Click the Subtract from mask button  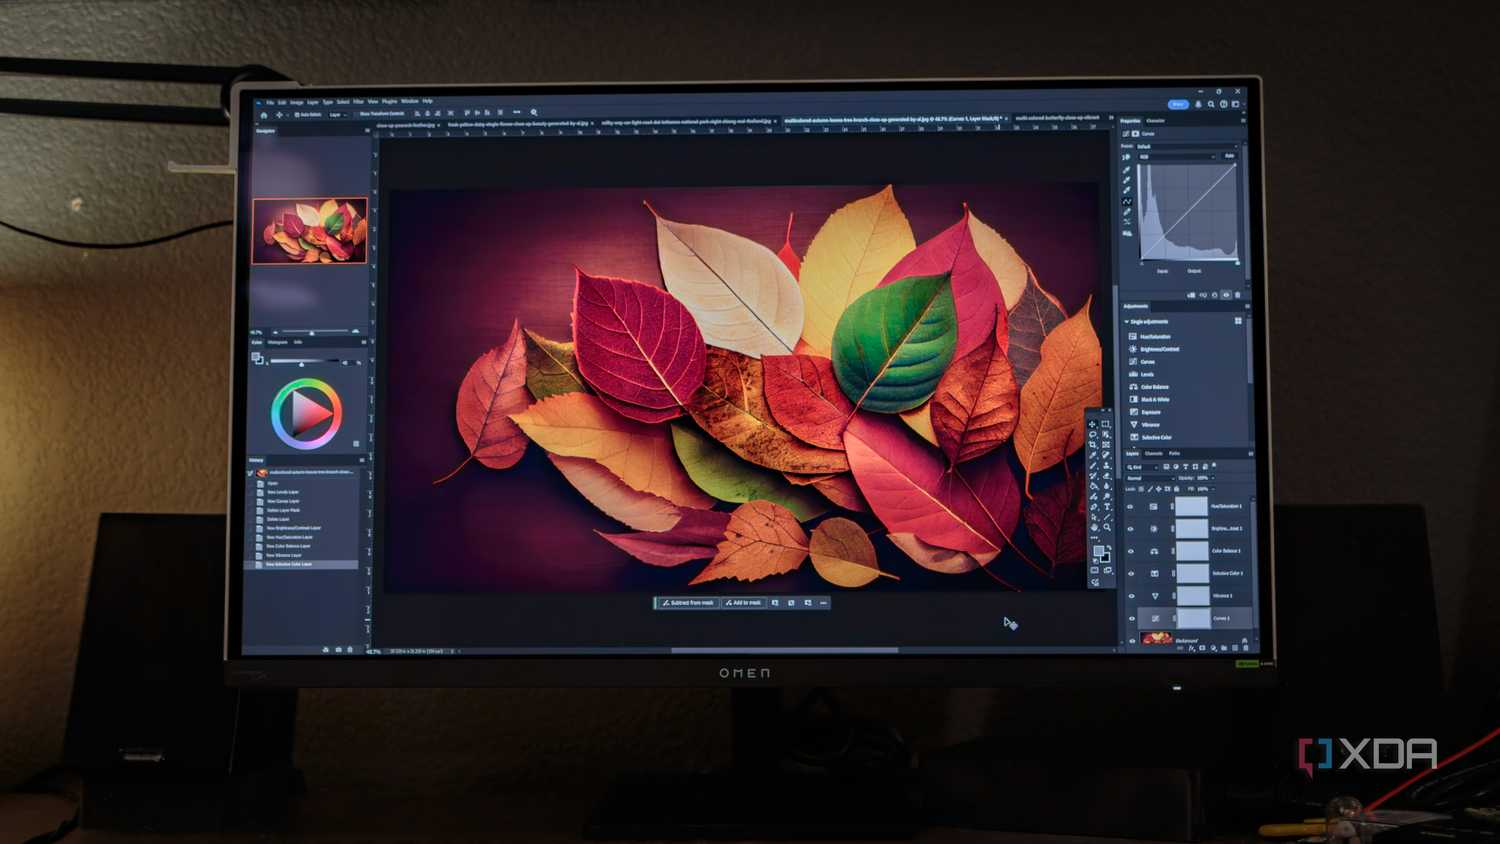pyautogui.click(x=688, y=603)
